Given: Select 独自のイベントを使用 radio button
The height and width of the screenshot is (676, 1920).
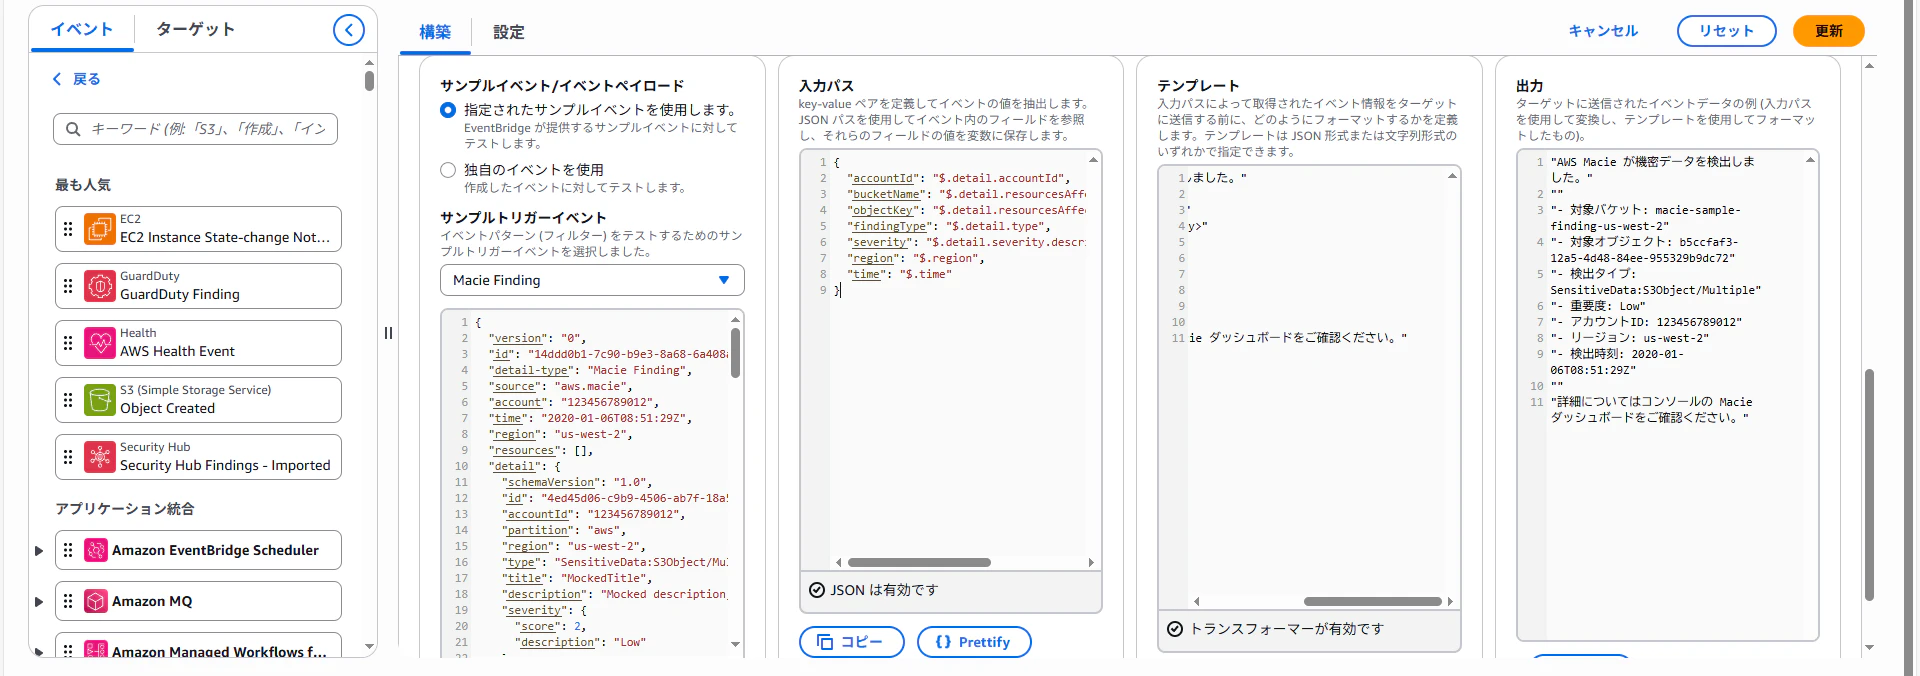Looking at the screenshot, I should pos(448,170).
